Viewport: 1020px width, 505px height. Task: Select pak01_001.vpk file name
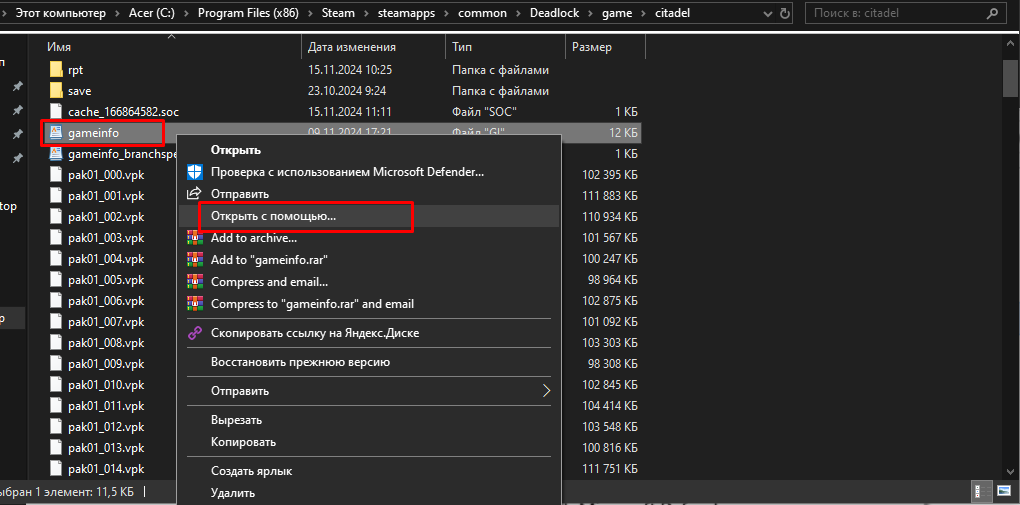click(105, 196)
